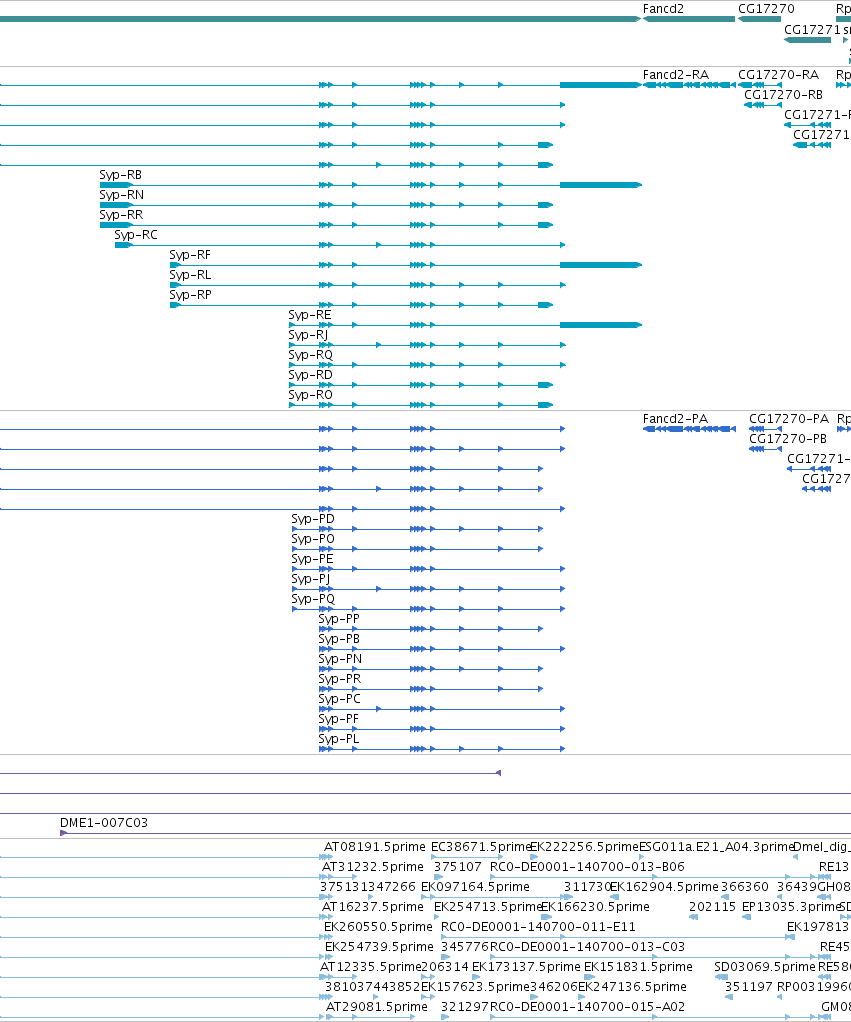Screen dimensions: 851x1022
Task: Select the EK166230.5prime EST label
Action: pos(596,907)
